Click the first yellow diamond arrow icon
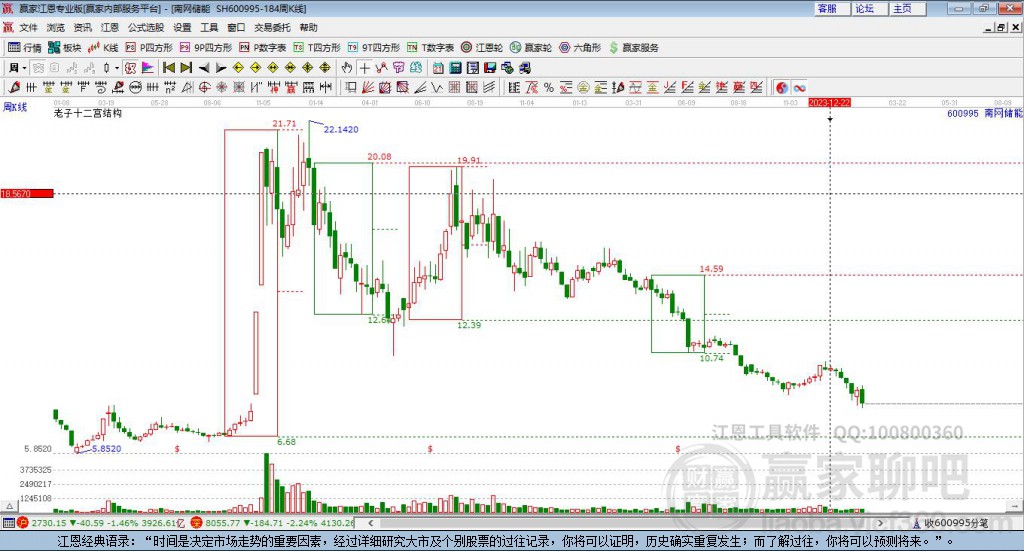The width and height of the screenshot is (1024, 551). click(238, 68)
